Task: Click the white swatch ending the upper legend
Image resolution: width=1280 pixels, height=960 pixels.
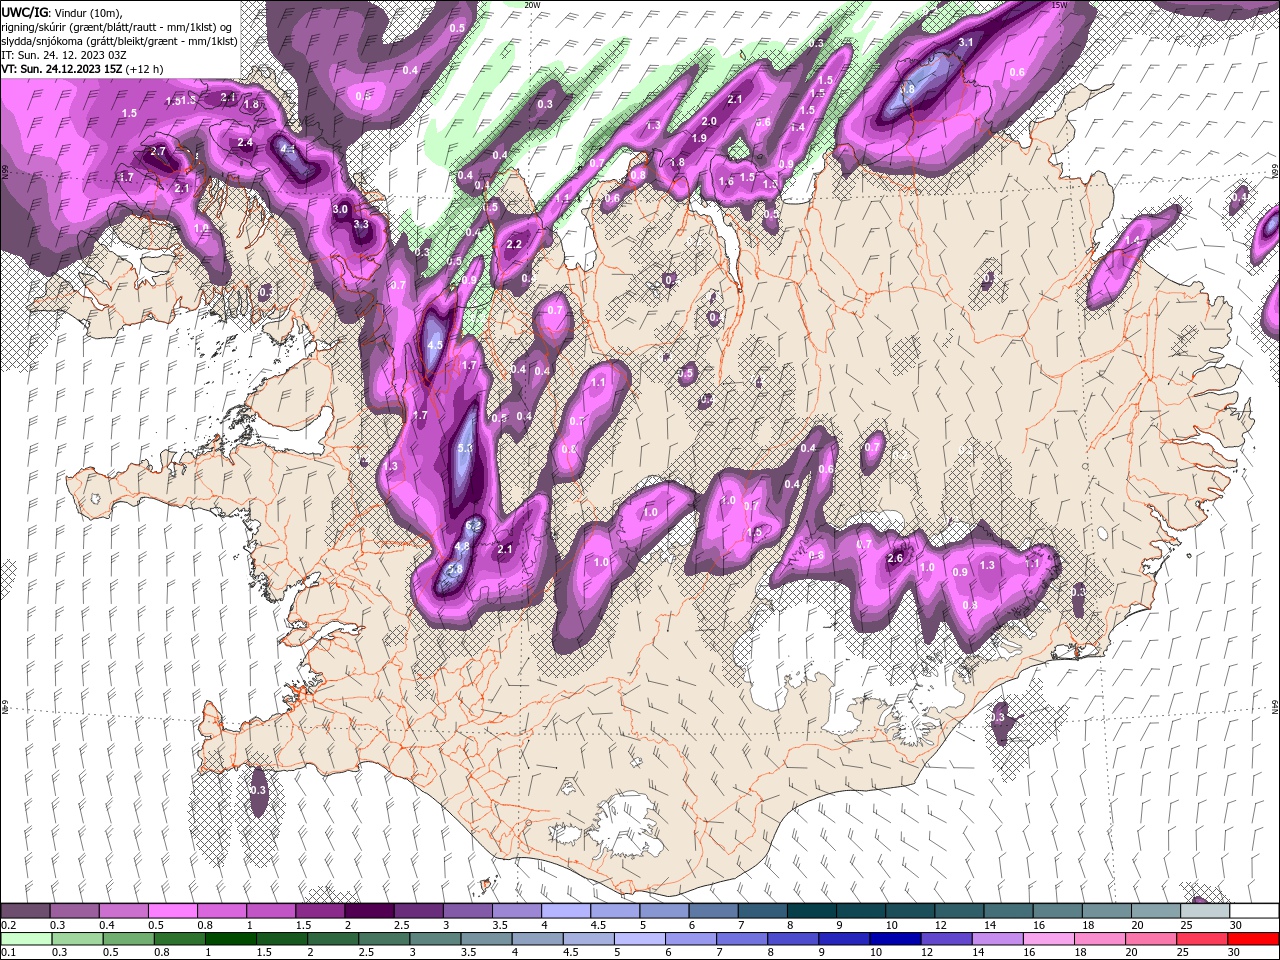Action: point(1254,911)
